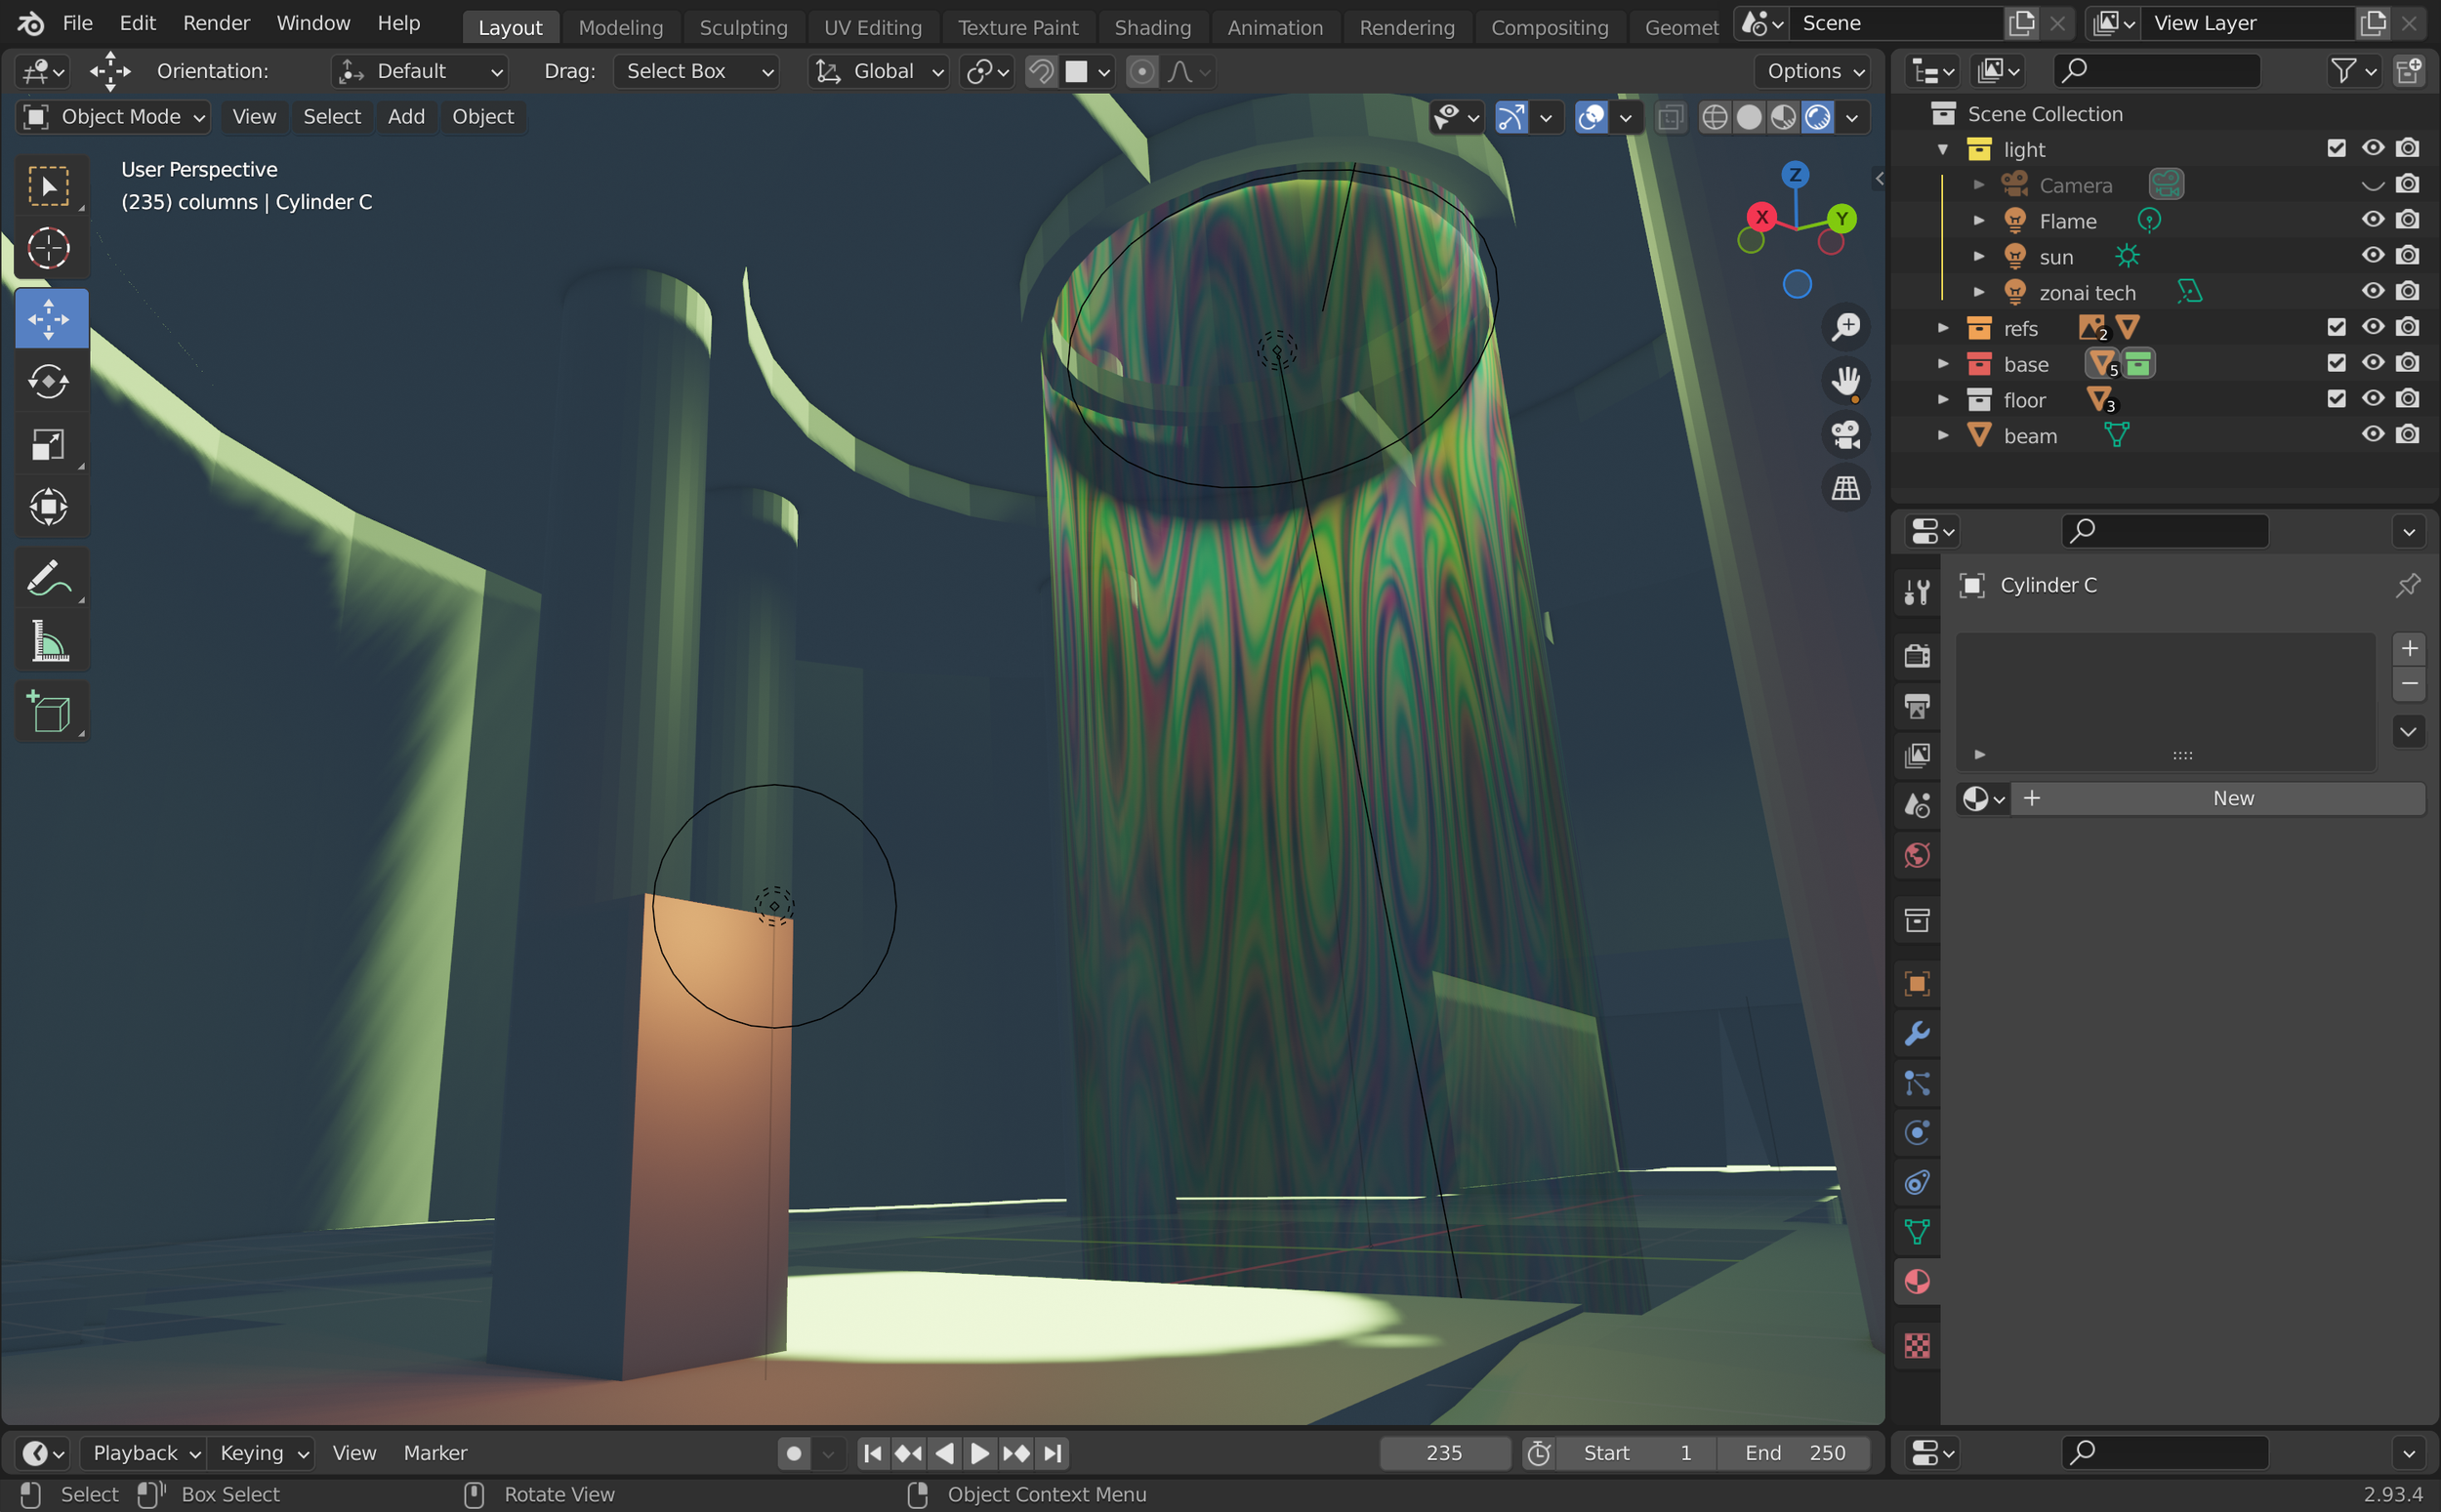The image size is (2441, 1512).
Task: Toggle Flame visibility in the outliner
Action: coord(2372,219)
